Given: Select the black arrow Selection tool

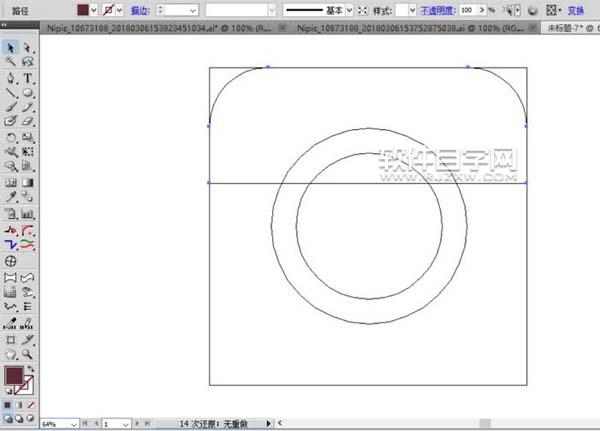Looking at the screenshot, I should [x=10, y=47].
